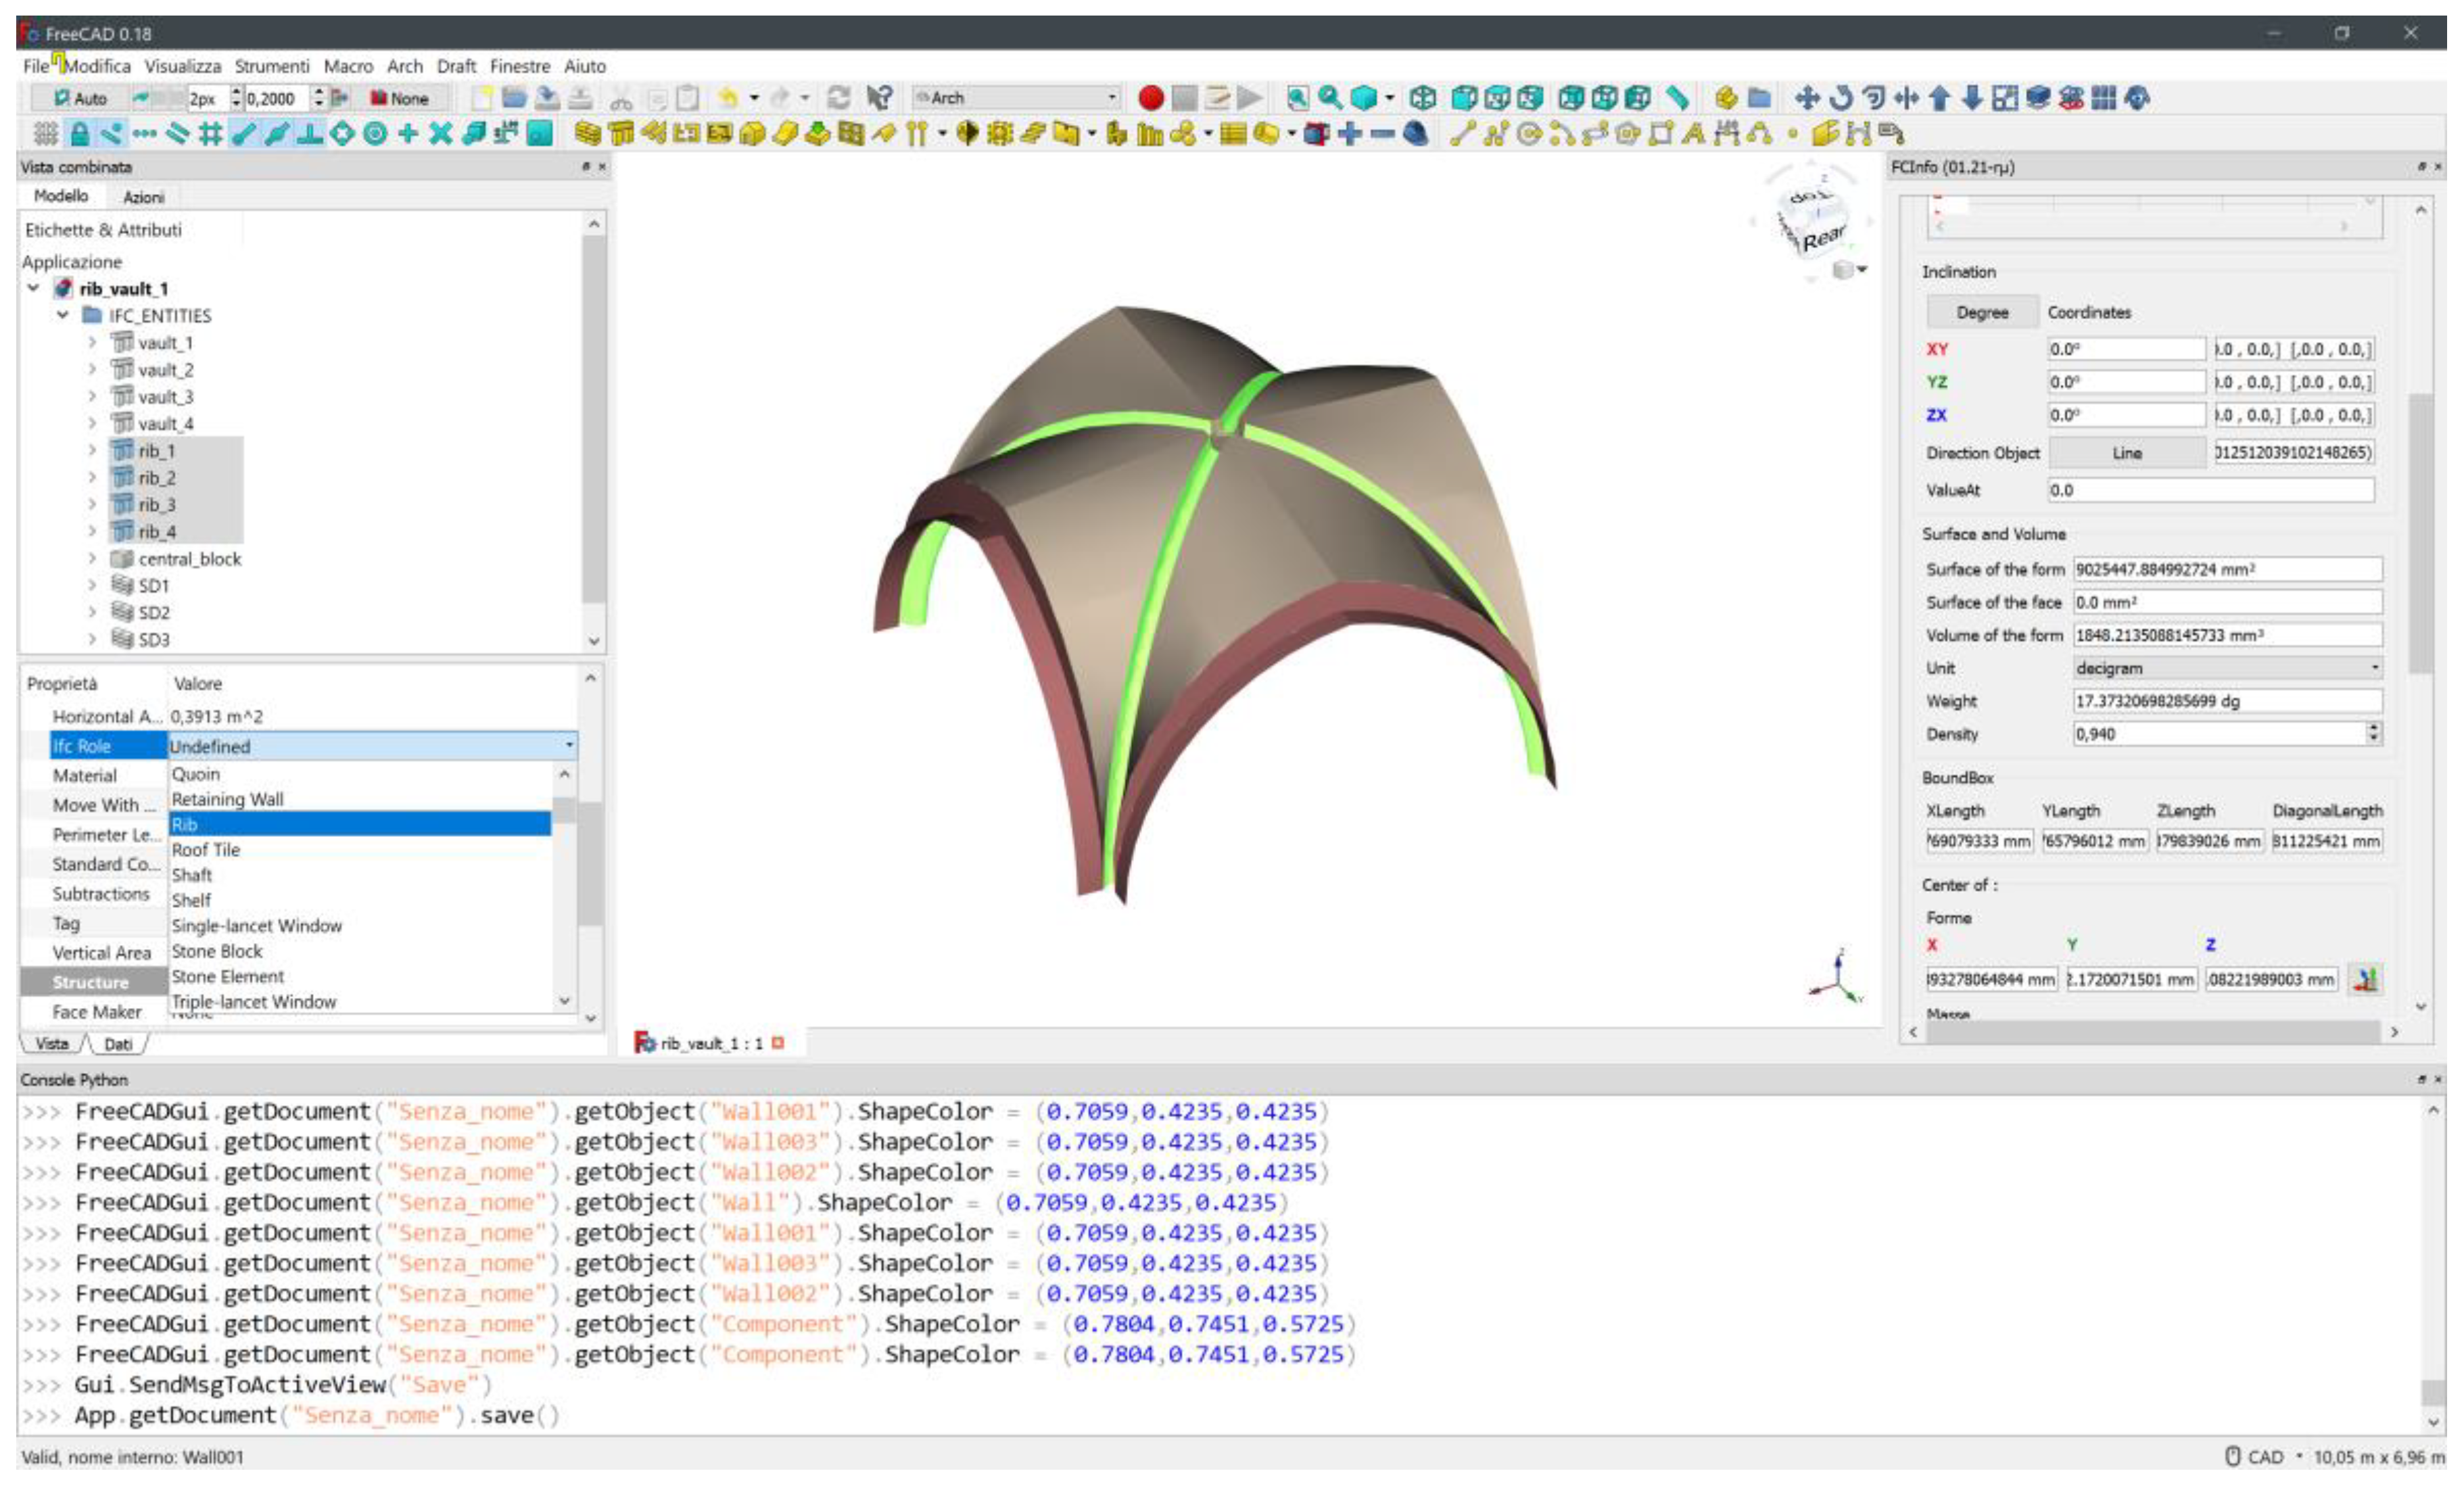This screenshot has height=1488, width=2464.
Task: Click the red macro record button
Action: [x=1150, y=98]
